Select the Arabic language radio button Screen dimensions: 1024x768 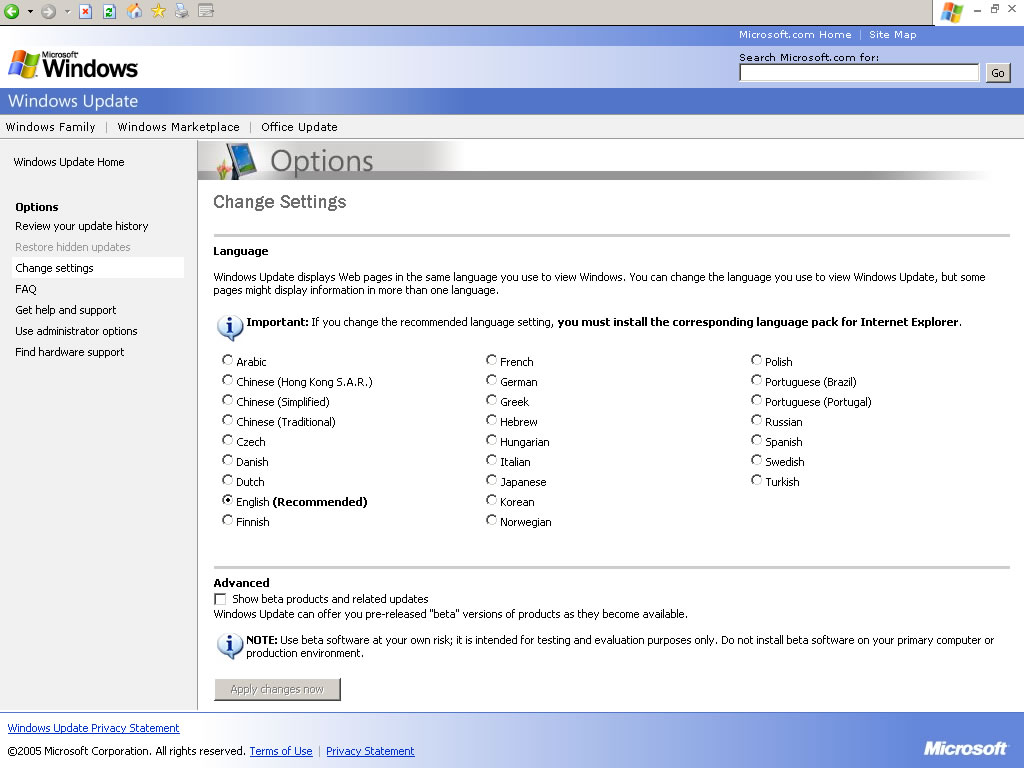tap(227, 360)
